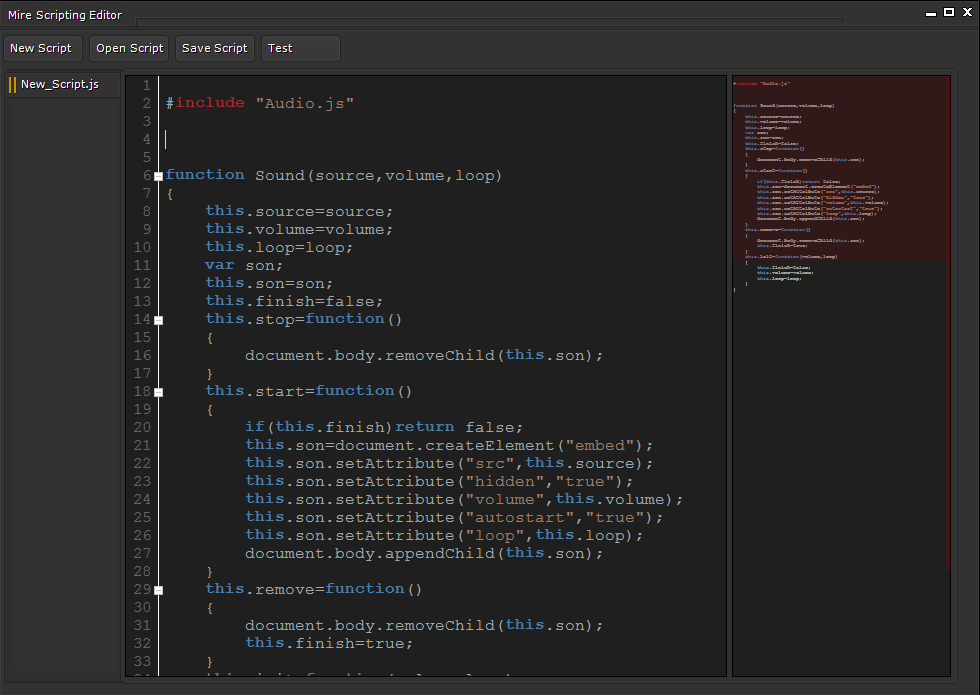The width and height of the screenshot is (980, 695).
Task: Click line number 2 in the gutter
Action: coord(147,103)
